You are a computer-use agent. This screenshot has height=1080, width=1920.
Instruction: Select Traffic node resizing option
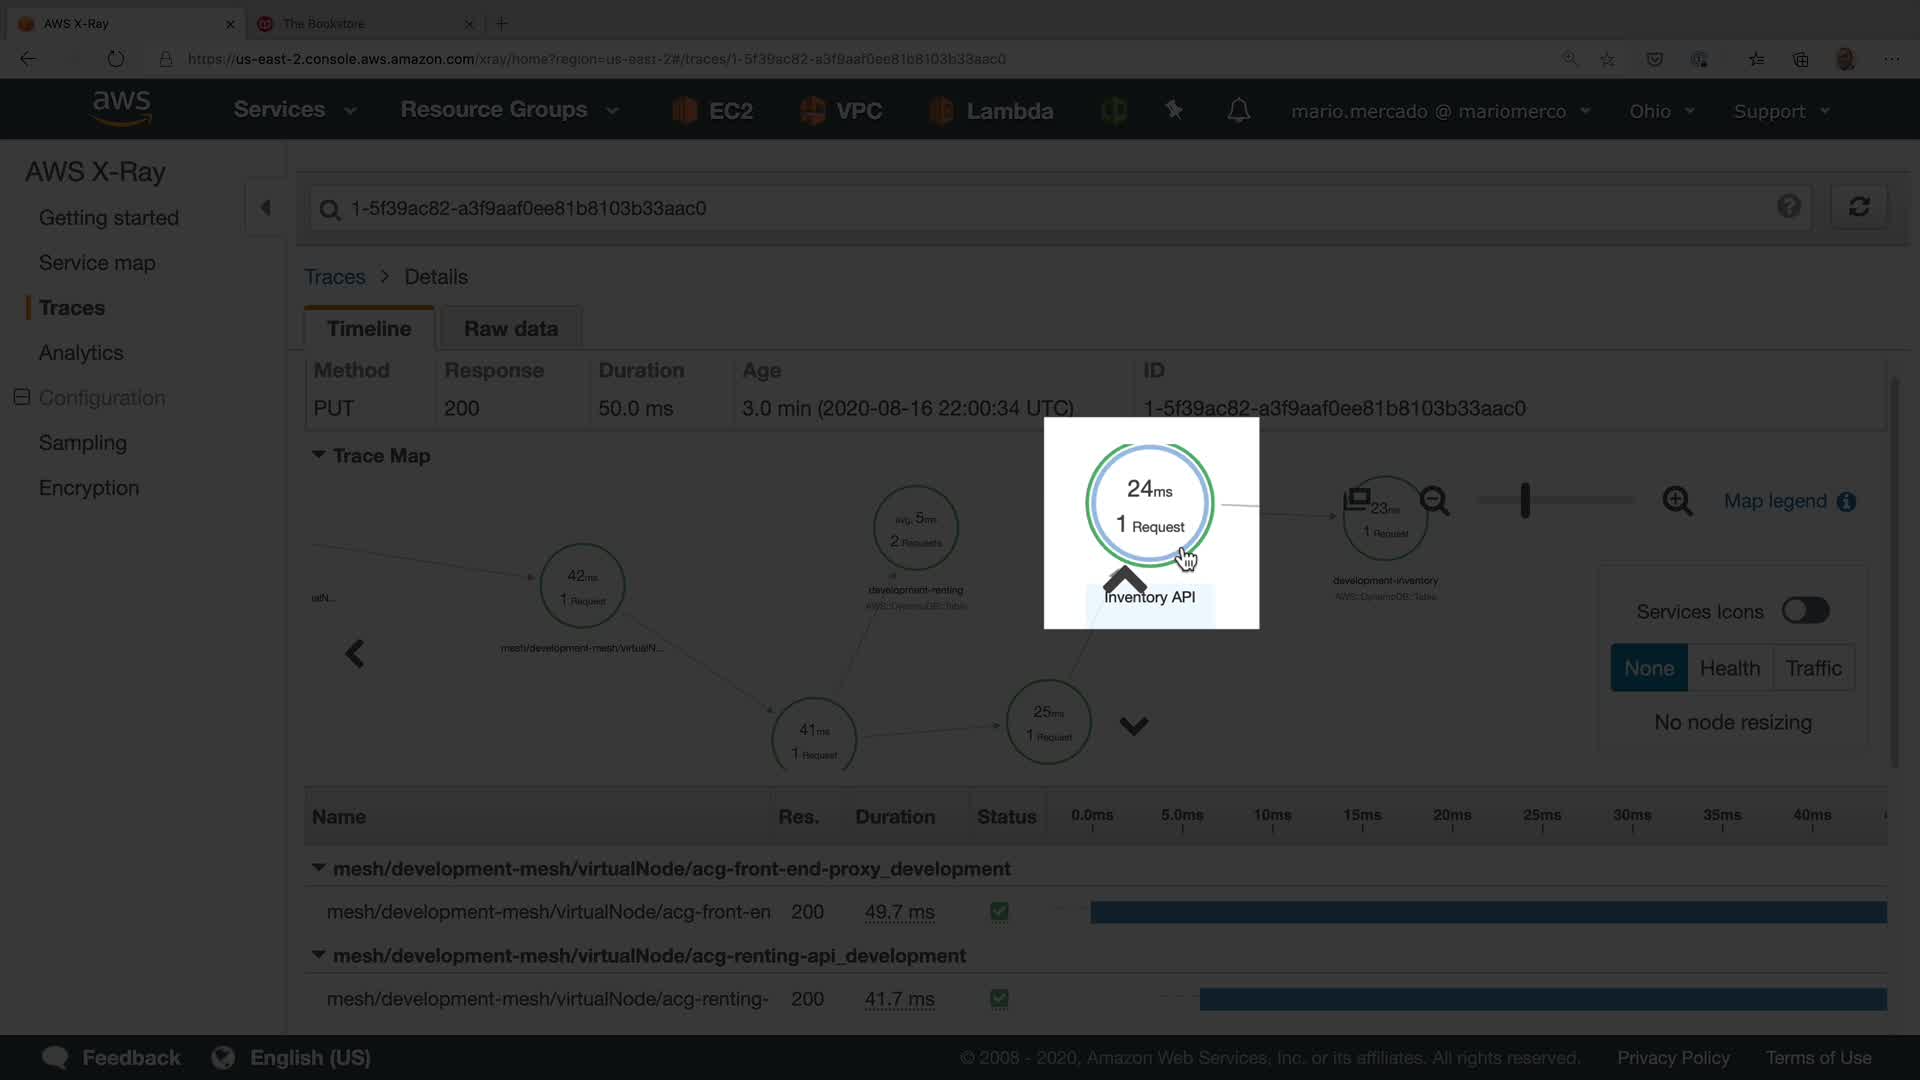1813,668
